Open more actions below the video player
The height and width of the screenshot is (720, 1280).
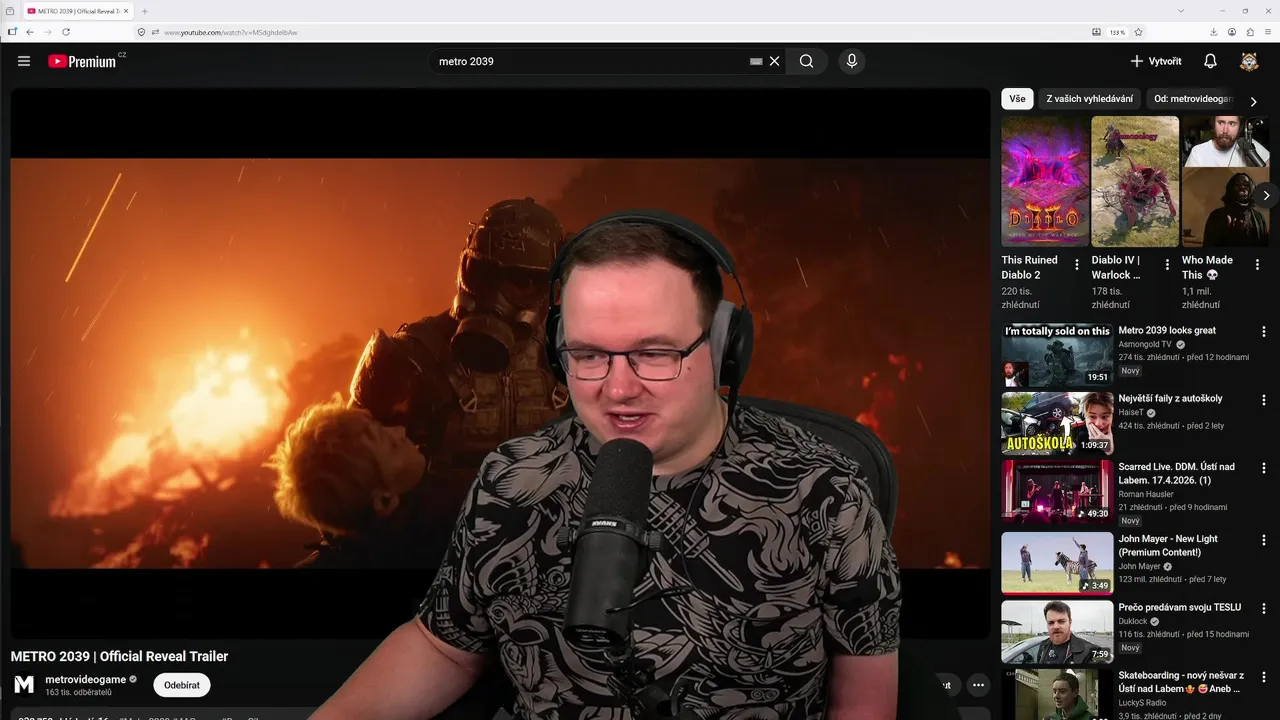pos(978,685)
